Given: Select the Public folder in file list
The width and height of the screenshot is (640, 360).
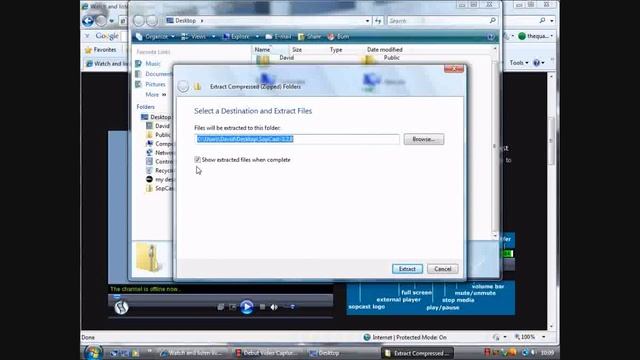Looking at the screenshot, I should [x=381, y=59].
